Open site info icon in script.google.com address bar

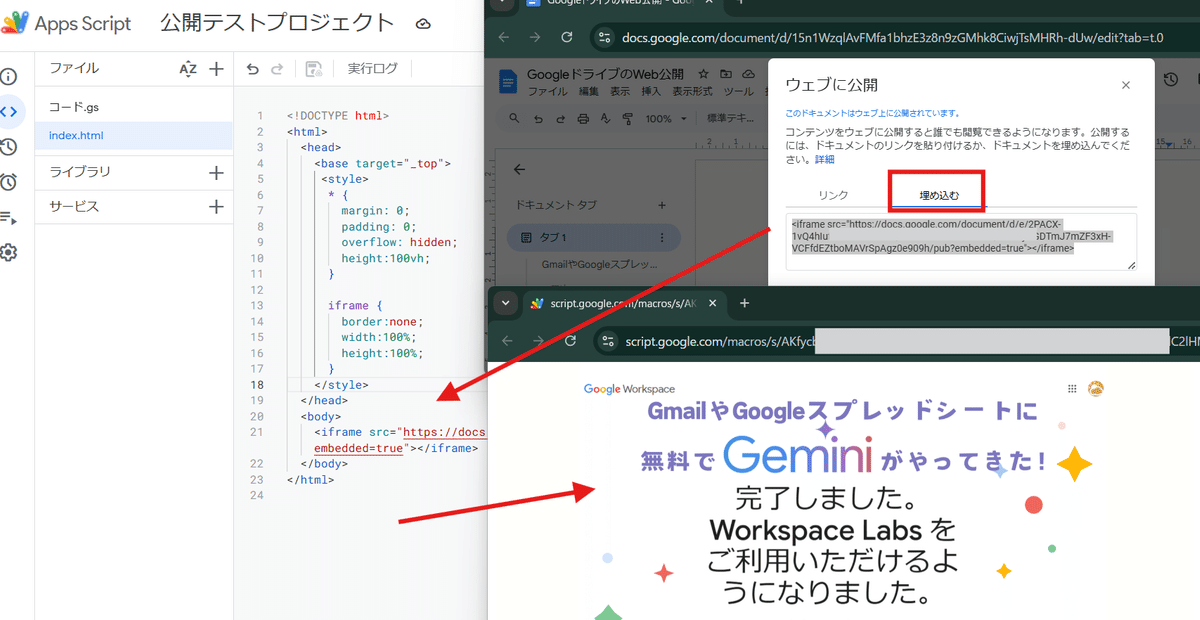(x=607, y=341)
